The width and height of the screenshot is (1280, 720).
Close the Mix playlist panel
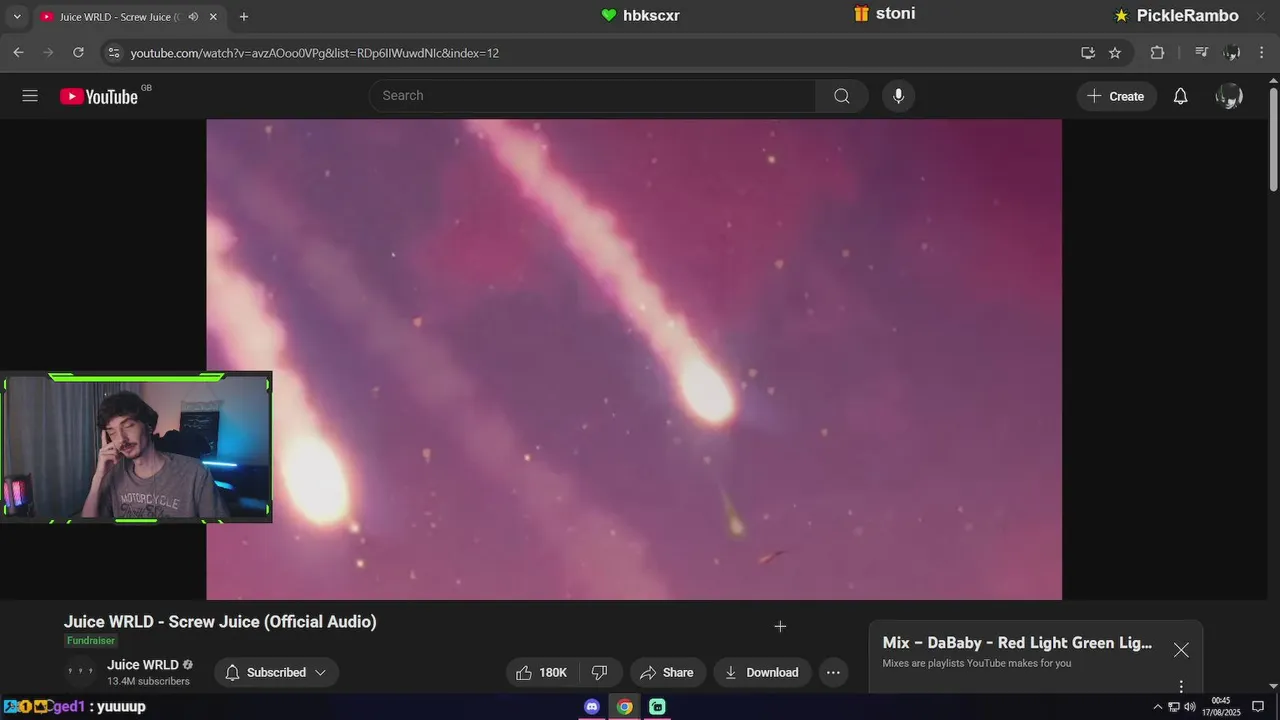point(1181,650)
